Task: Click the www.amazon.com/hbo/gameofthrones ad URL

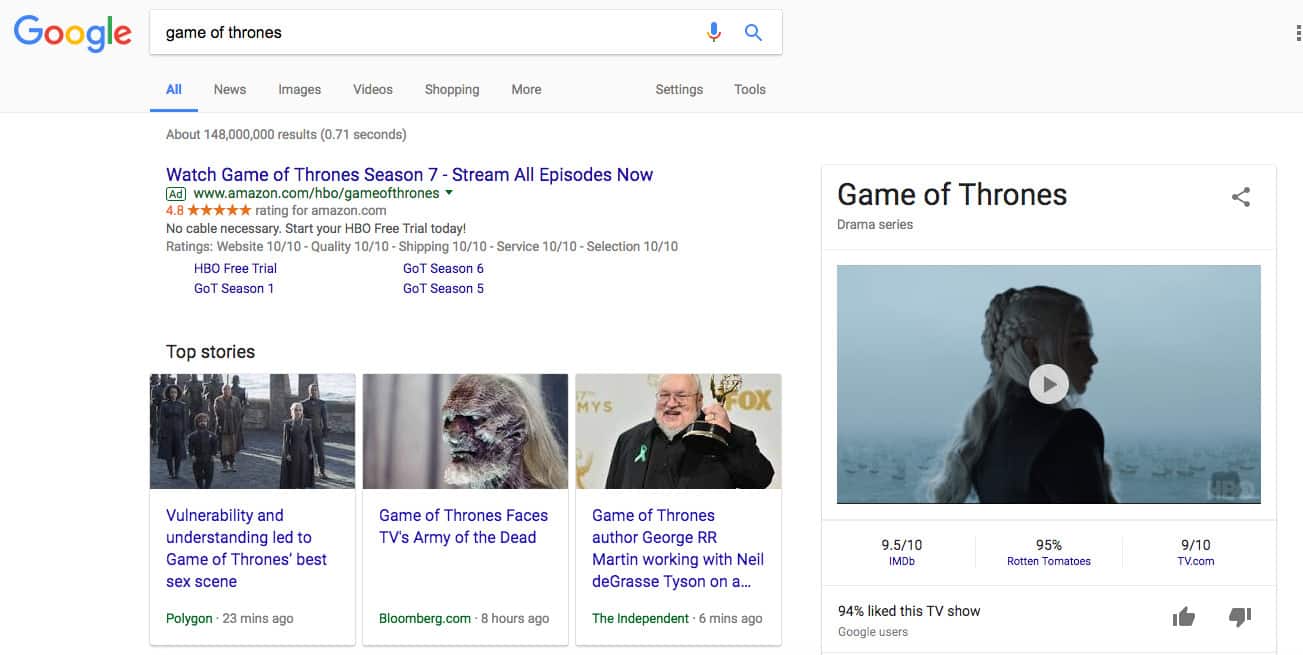Action: (x=316, y=193)
